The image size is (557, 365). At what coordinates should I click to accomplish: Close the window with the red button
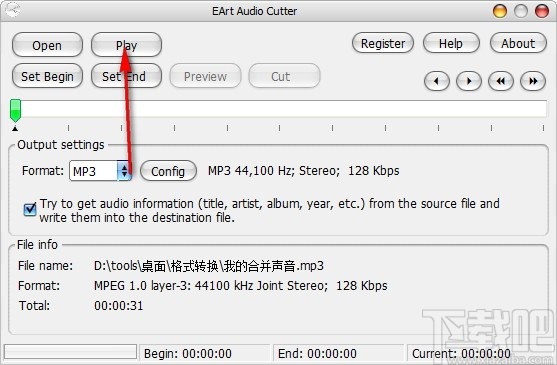pyautogui.click(x=542, y=11)
